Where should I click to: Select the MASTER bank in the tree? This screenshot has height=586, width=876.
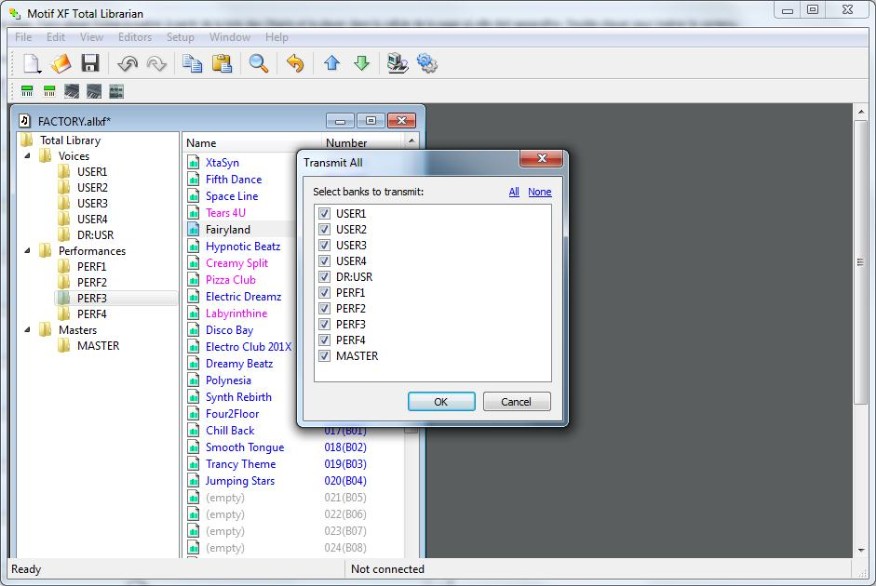click(x=98, y=346)
